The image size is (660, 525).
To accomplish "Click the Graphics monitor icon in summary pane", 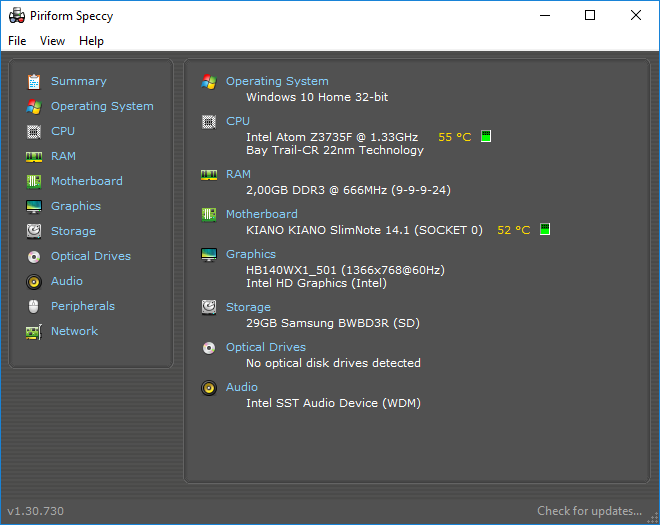I will pyautogui.click(x=209, y=255).
